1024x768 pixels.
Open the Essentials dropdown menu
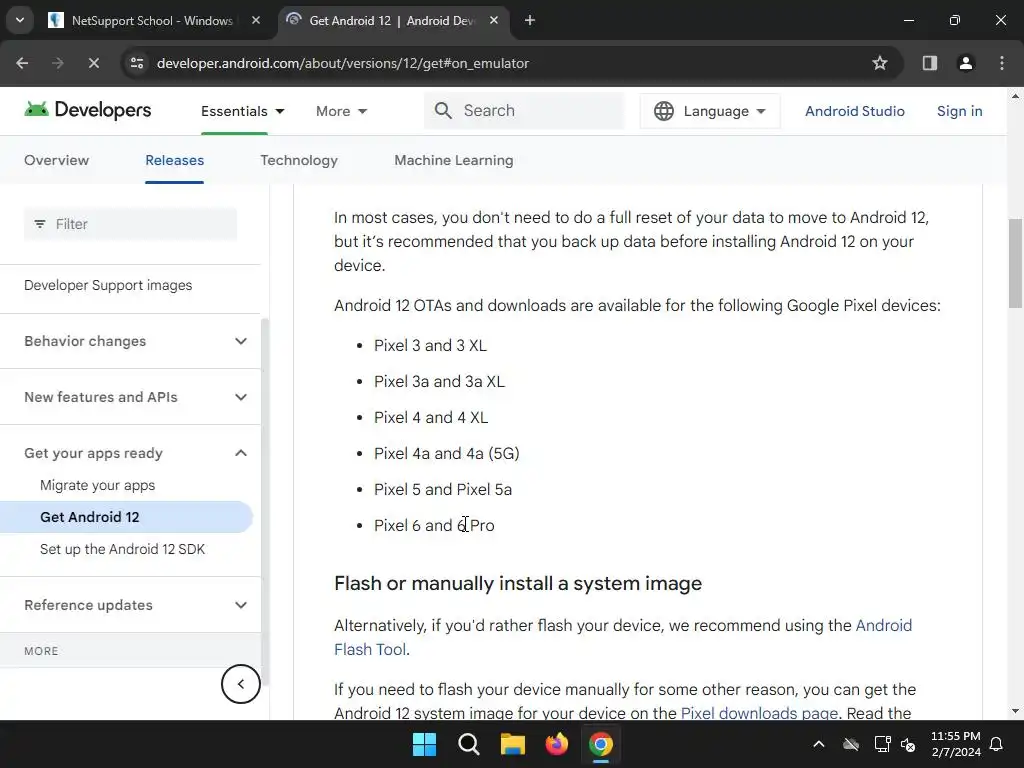(242, 111)
